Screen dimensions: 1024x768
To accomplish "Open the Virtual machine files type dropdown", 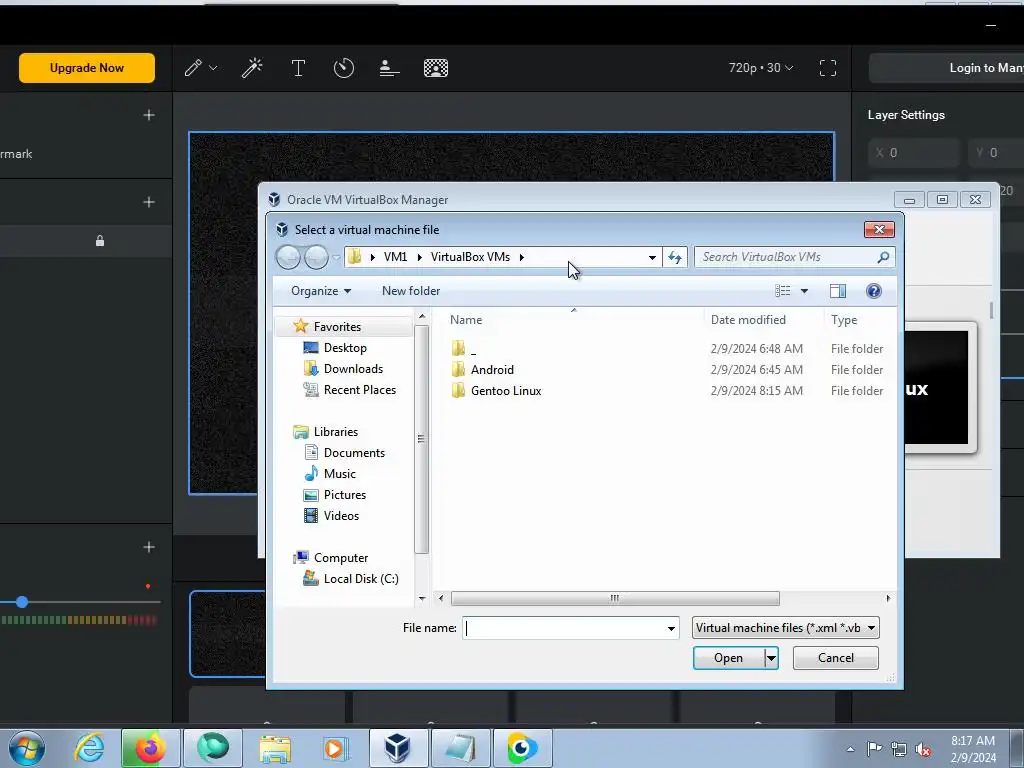I will click(786, 628).
